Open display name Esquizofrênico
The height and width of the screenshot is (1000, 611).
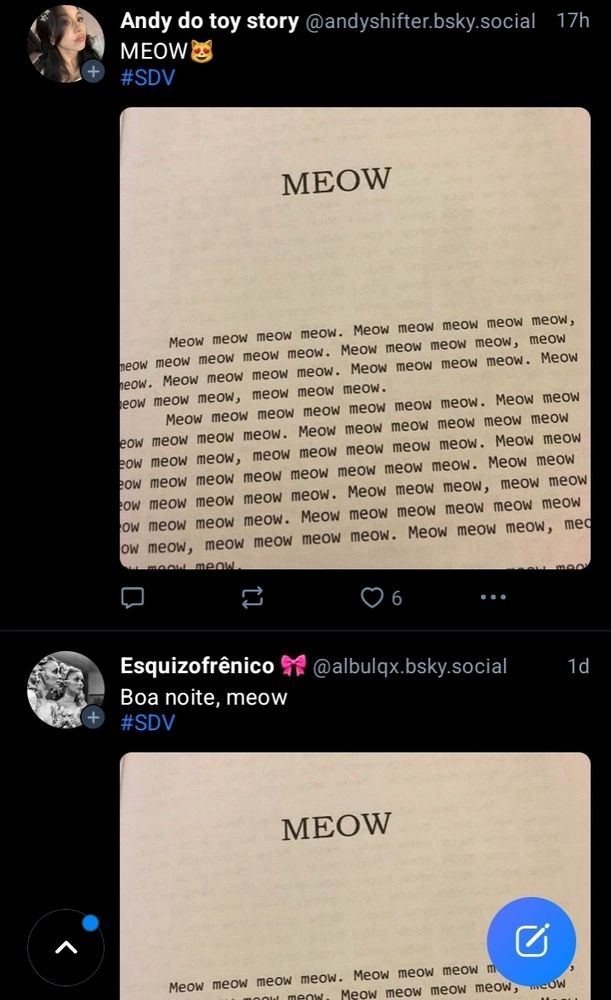click(x=197, y=666)
